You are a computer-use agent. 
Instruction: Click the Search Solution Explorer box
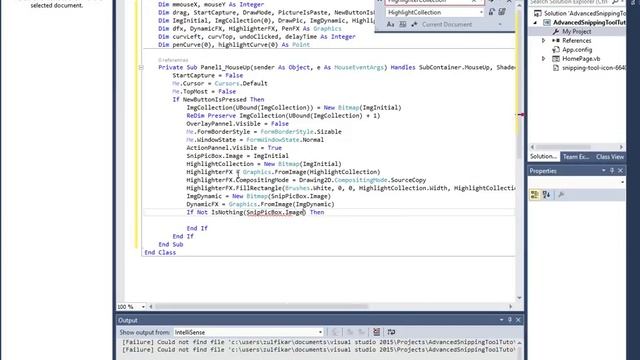[569, 2]
